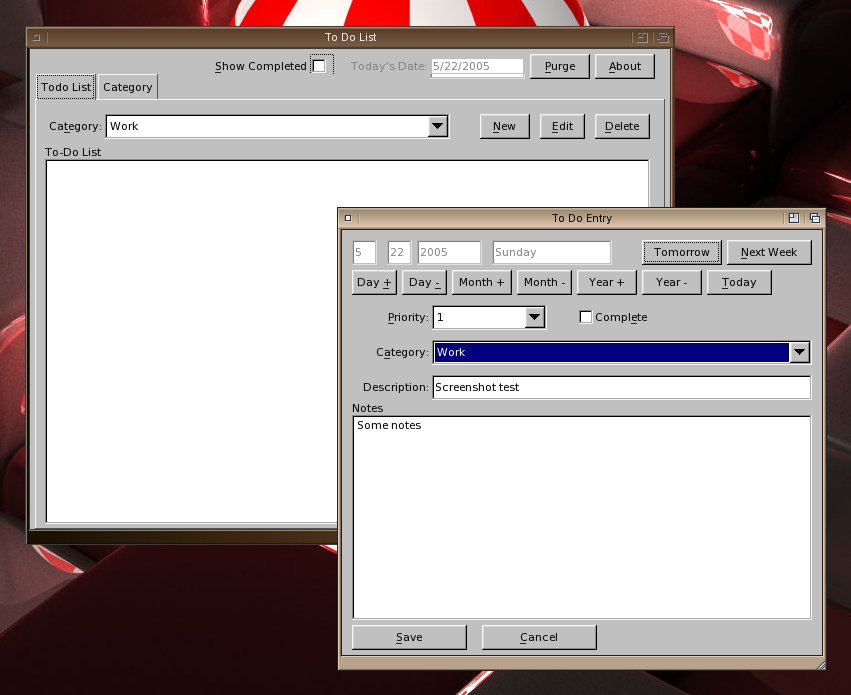The width and height of the screenshot is (851, 695).
Task: Set date to Tomorrow
Action: coord(682,252)
